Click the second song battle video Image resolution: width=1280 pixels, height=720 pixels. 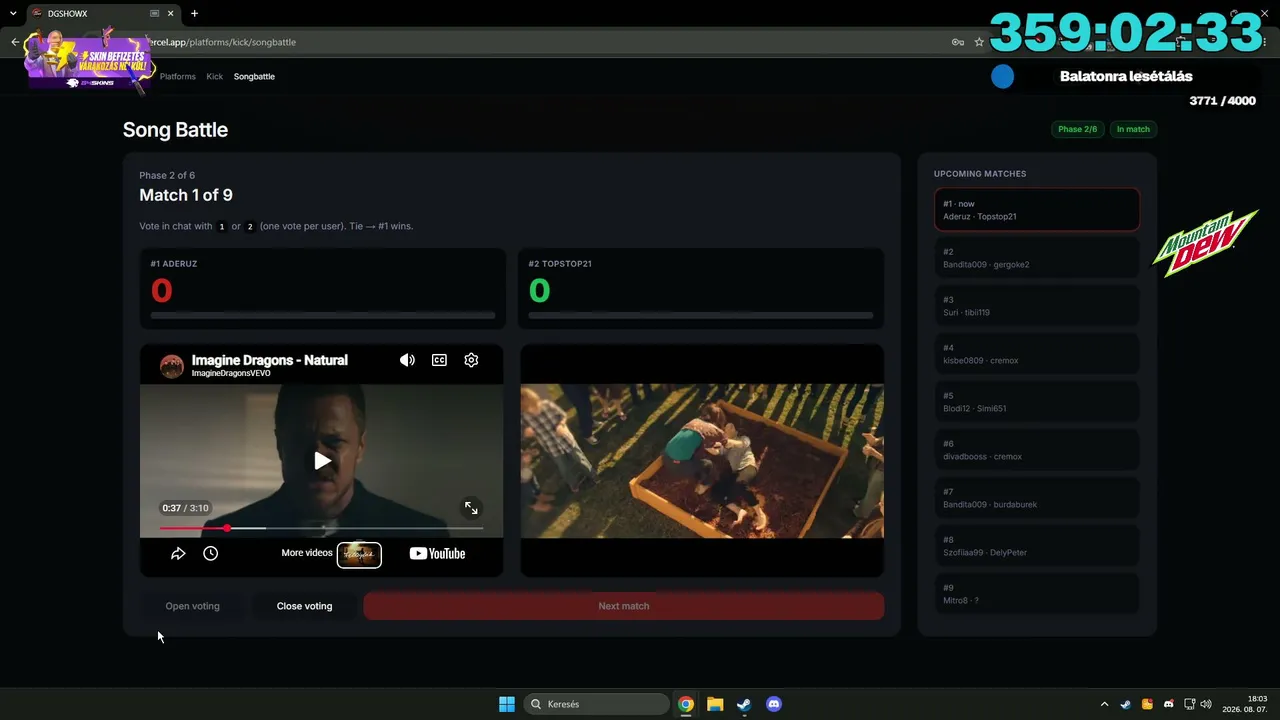[702, 461]
